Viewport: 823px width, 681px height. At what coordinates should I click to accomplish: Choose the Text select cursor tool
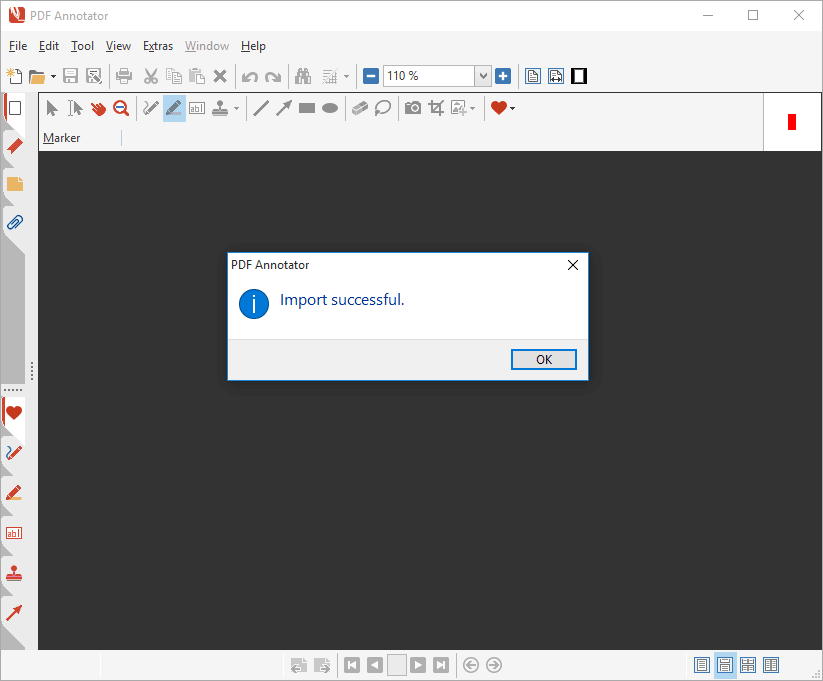[x=75, y=108]
